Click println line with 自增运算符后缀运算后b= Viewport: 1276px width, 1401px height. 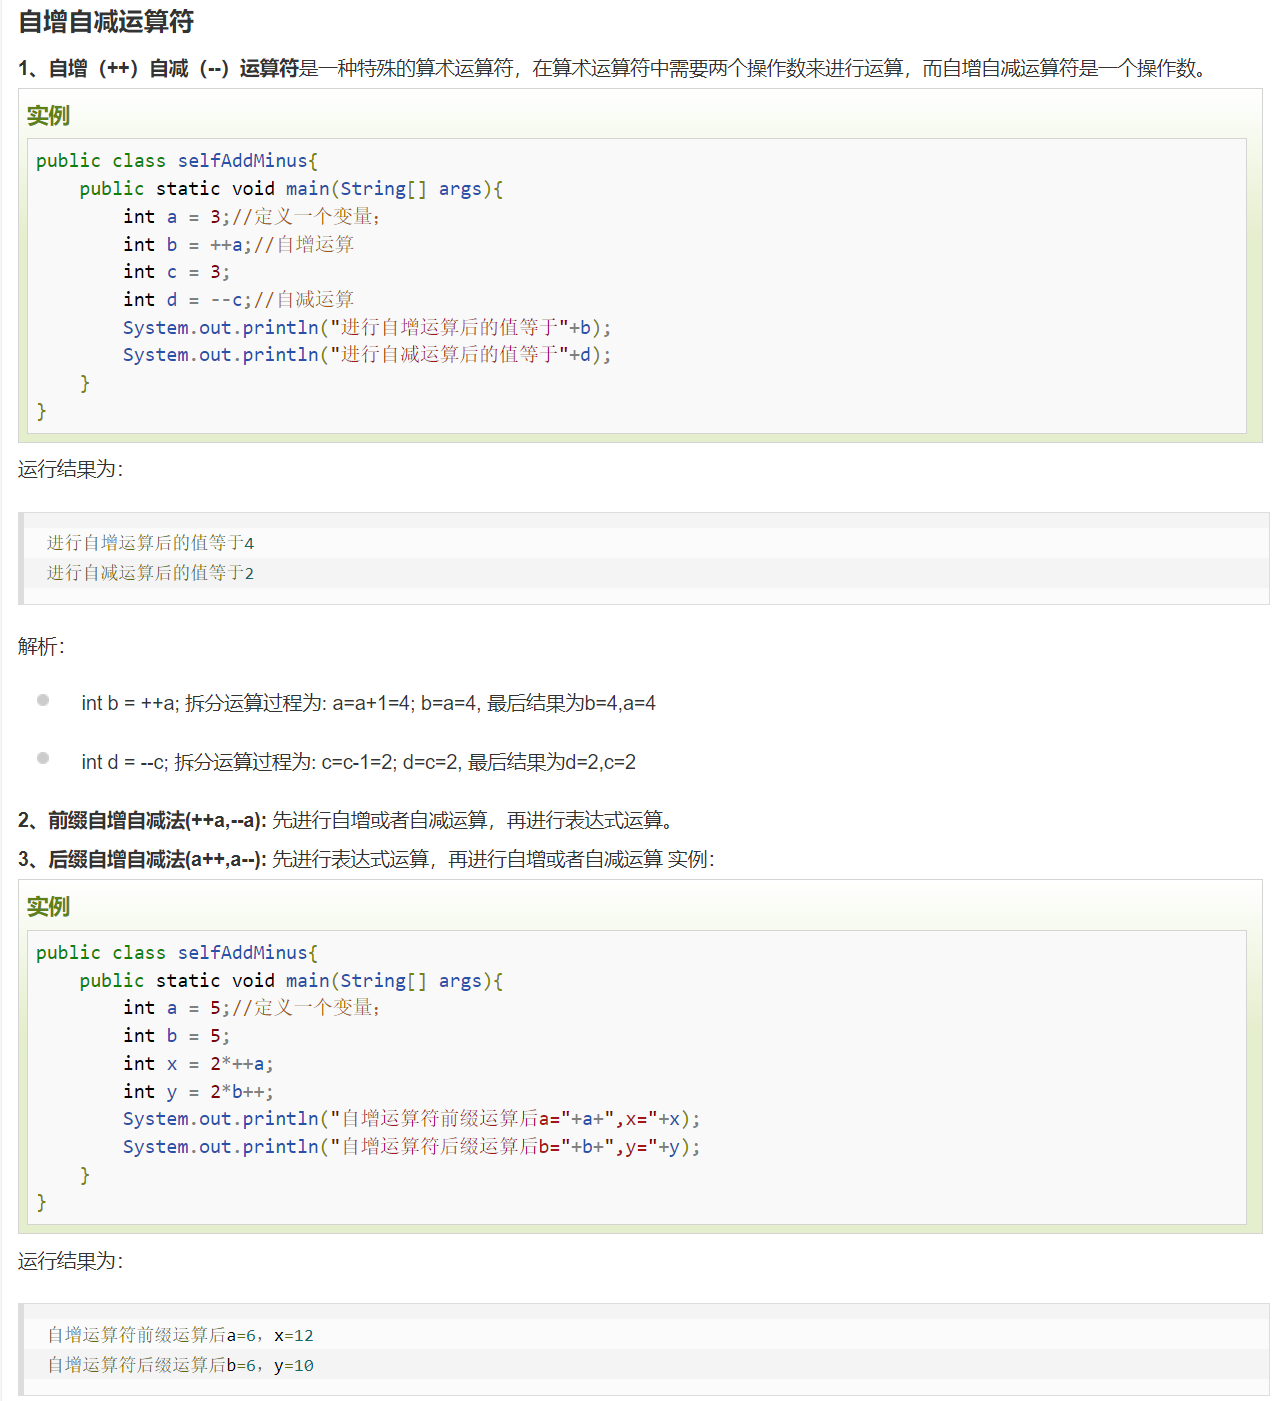pos(412,1147)
